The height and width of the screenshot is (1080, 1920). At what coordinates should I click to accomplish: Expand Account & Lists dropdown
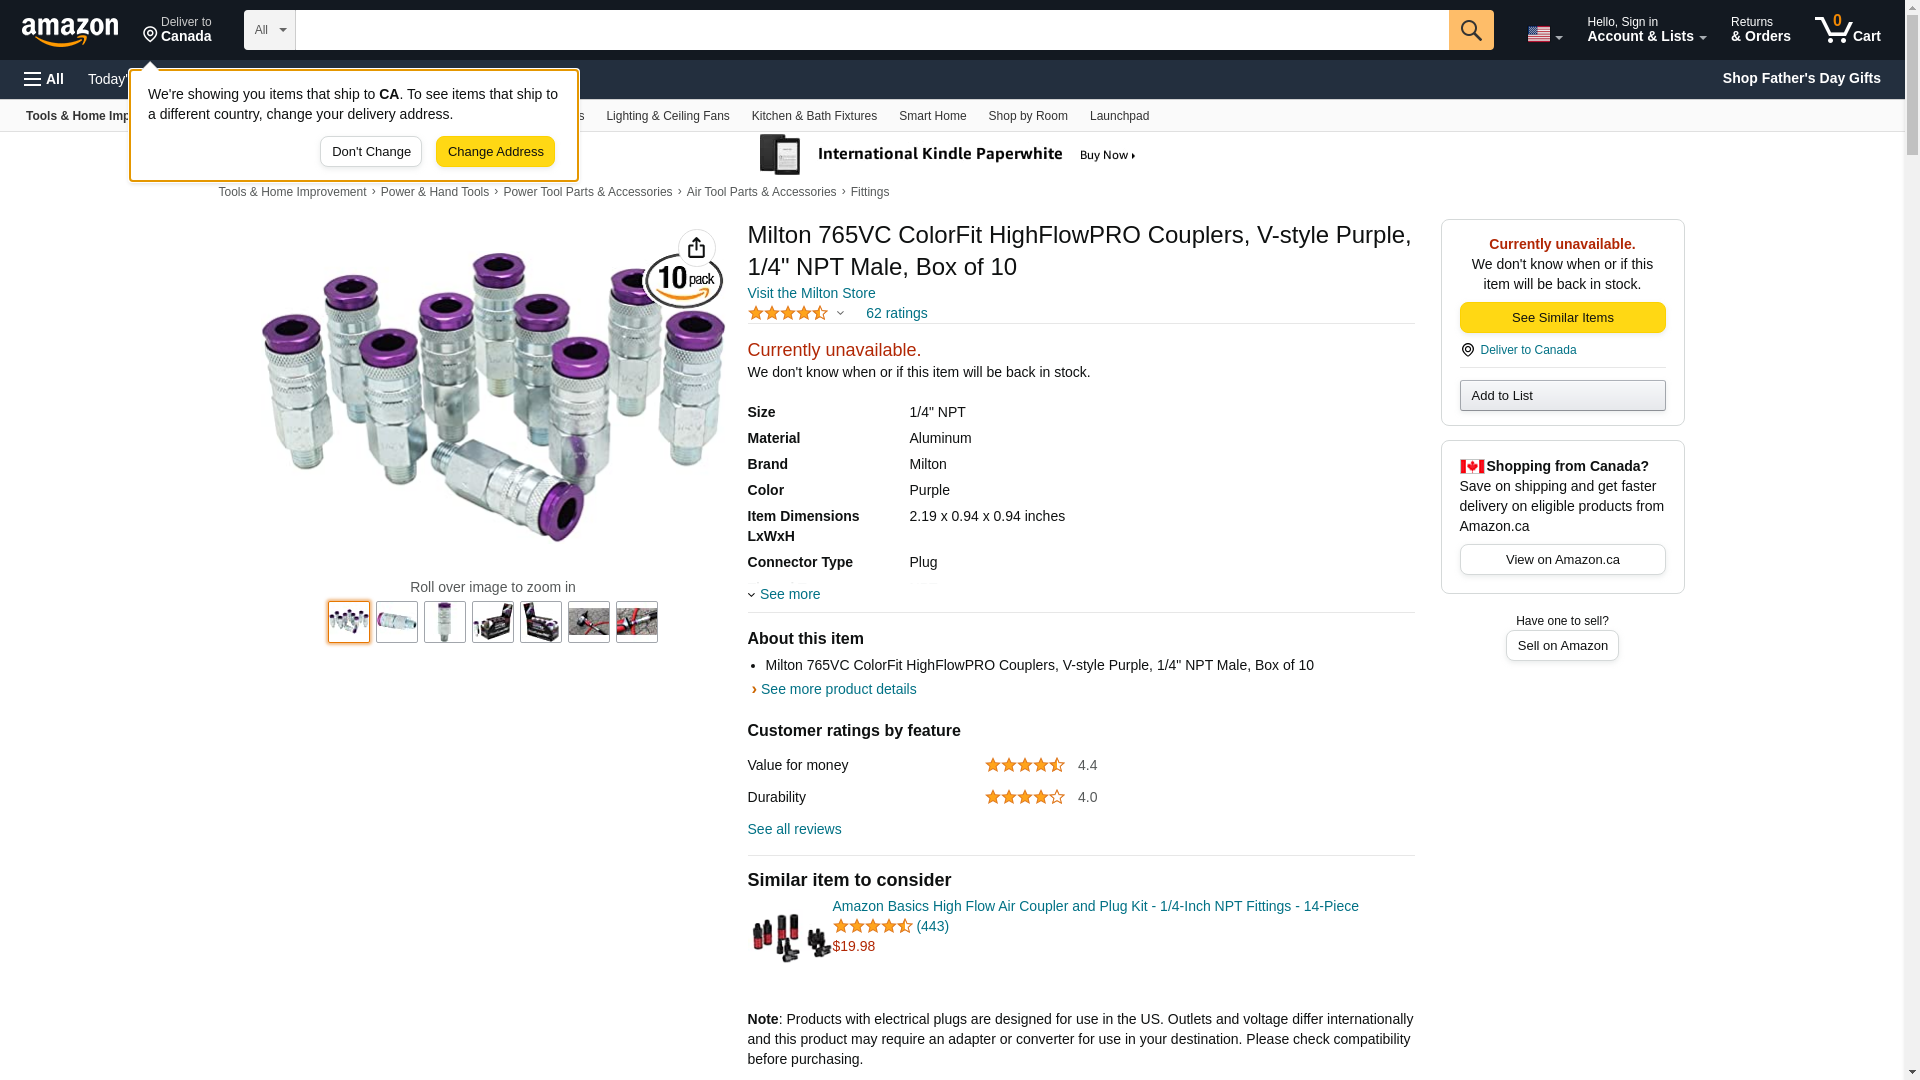pyautogui.click(x=1645, y=30)
